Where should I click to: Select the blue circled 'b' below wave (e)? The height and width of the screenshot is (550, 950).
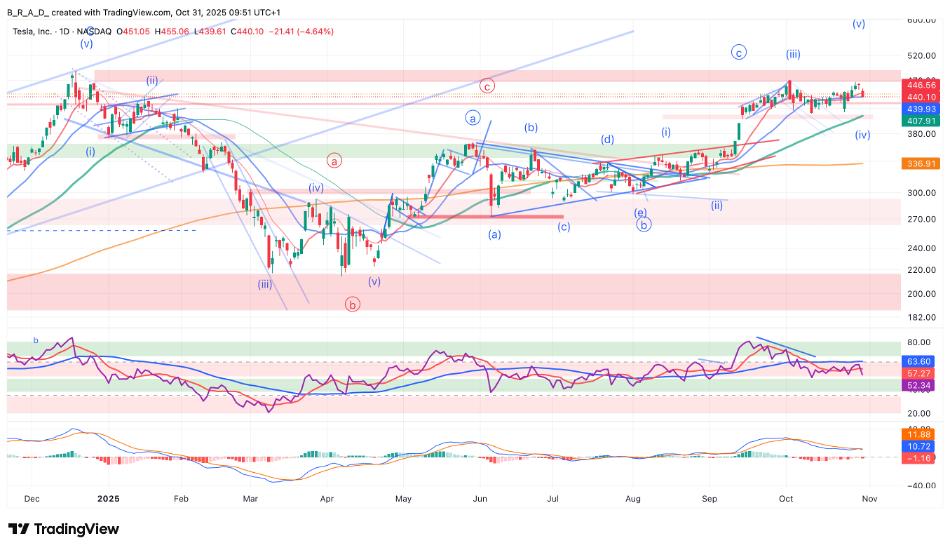645,225
